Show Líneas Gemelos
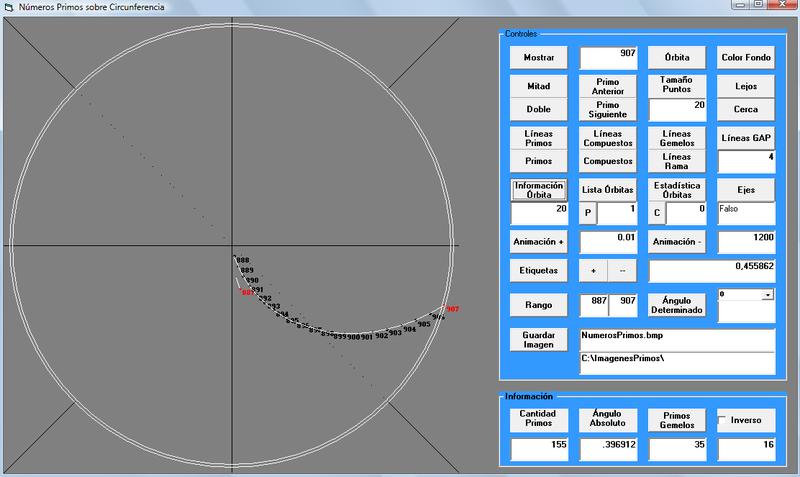 click(677, 138)
